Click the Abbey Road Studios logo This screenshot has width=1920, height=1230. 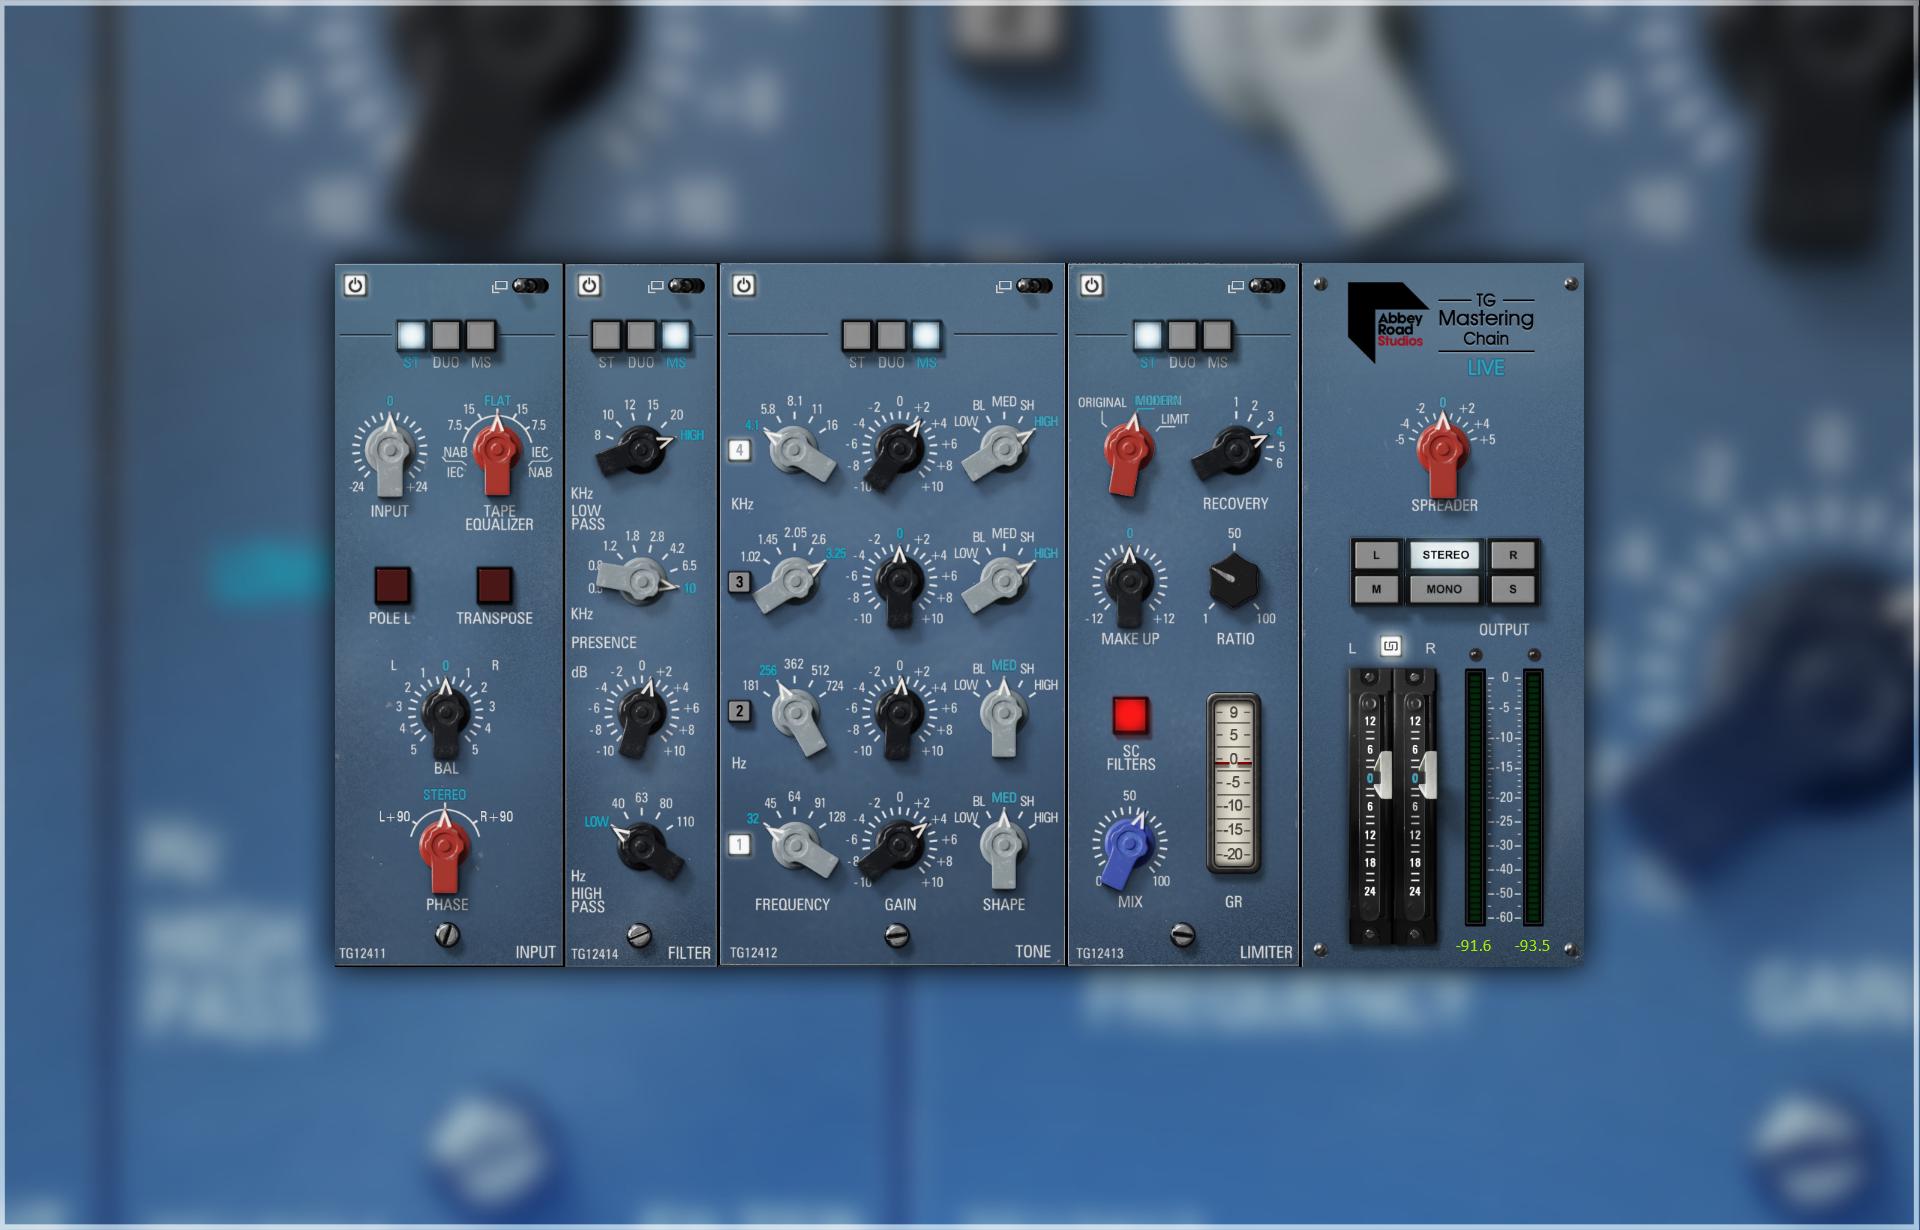(1387, 322)
